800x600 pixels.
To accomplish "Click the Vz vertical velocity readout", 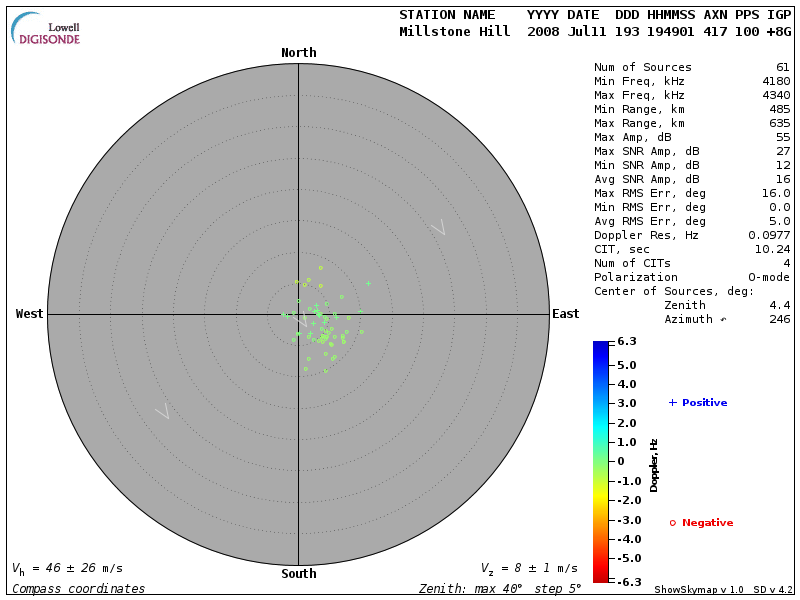I will click(528, 568).
